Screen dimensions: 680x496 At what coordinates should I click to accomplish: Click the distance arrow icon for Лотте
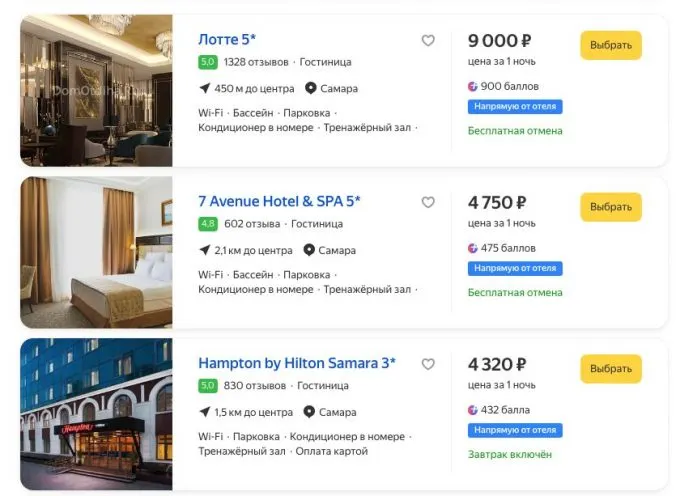click(x=205, y=88)
